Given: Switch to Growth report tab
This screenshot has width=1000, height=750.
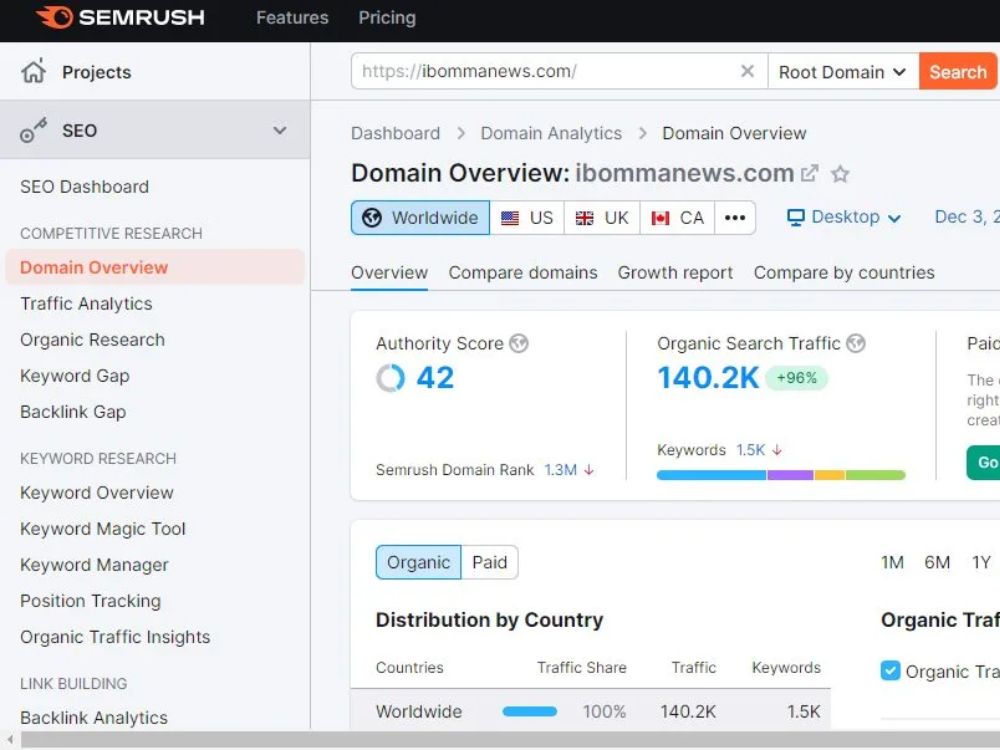Looking at the screenshot, I should 675,272.
